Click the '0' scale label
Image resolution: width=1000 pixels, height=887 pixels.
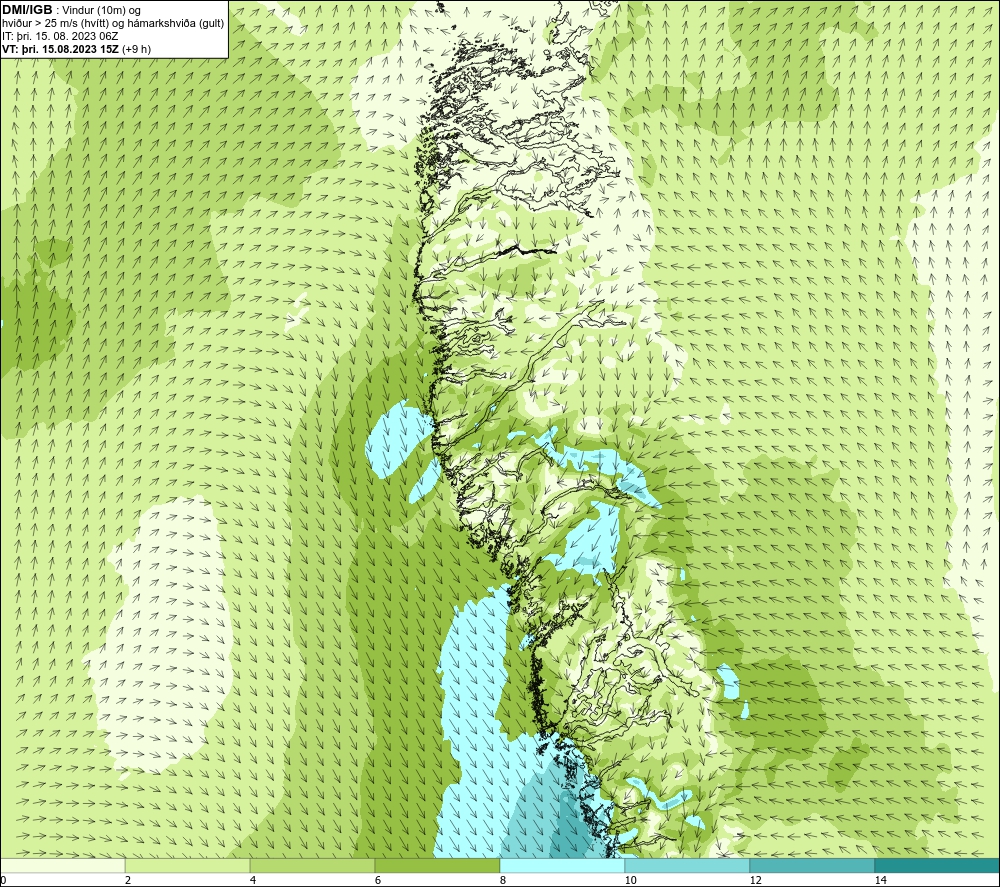3,880
